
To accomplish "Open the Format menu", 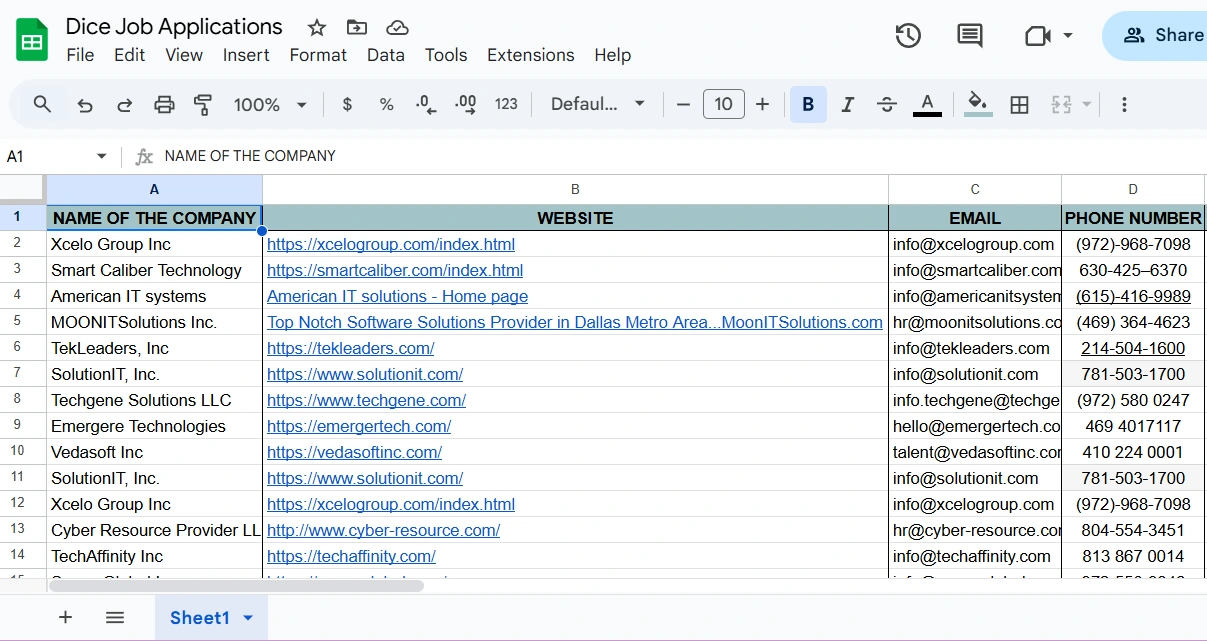I will [318, 55].
